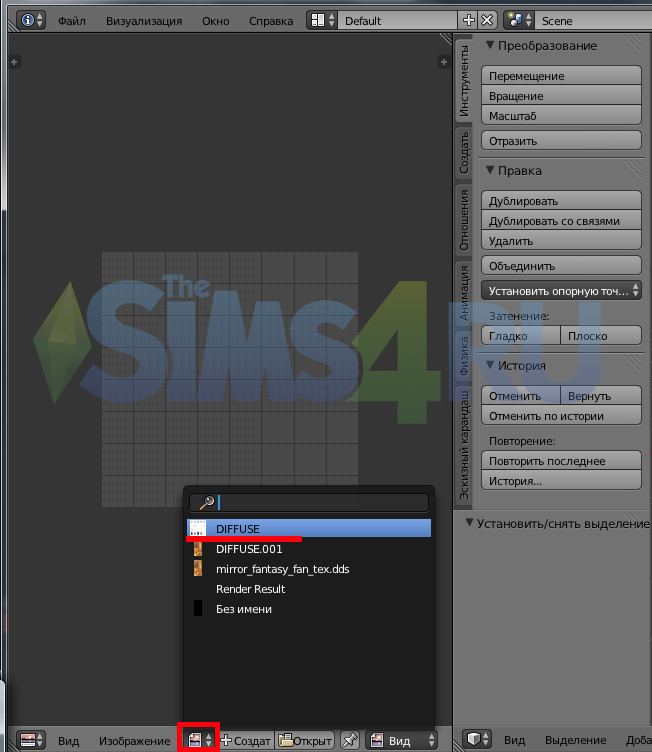Click the image browse icon in the header
This screenshot has width=652, height=752.
tap(197, 740)
